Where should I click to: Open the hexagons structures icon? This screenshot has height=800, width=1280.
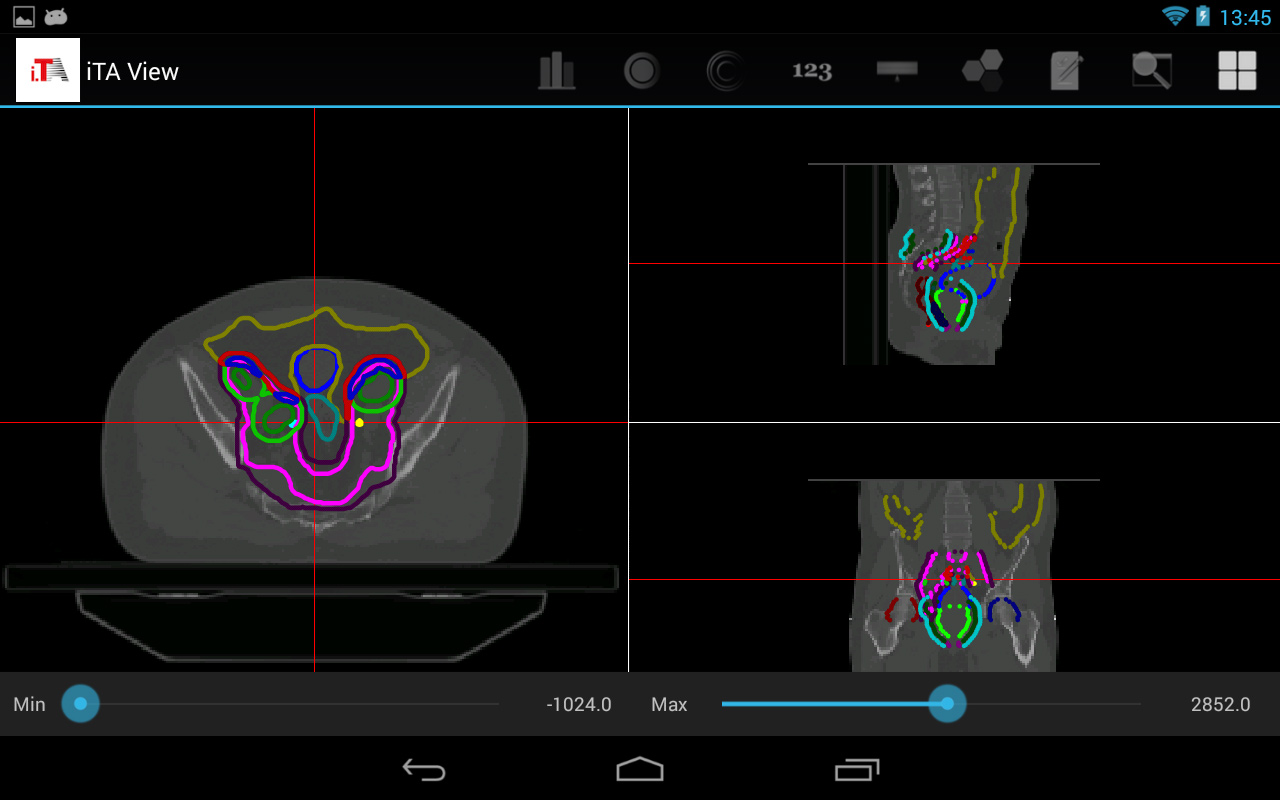983,71
